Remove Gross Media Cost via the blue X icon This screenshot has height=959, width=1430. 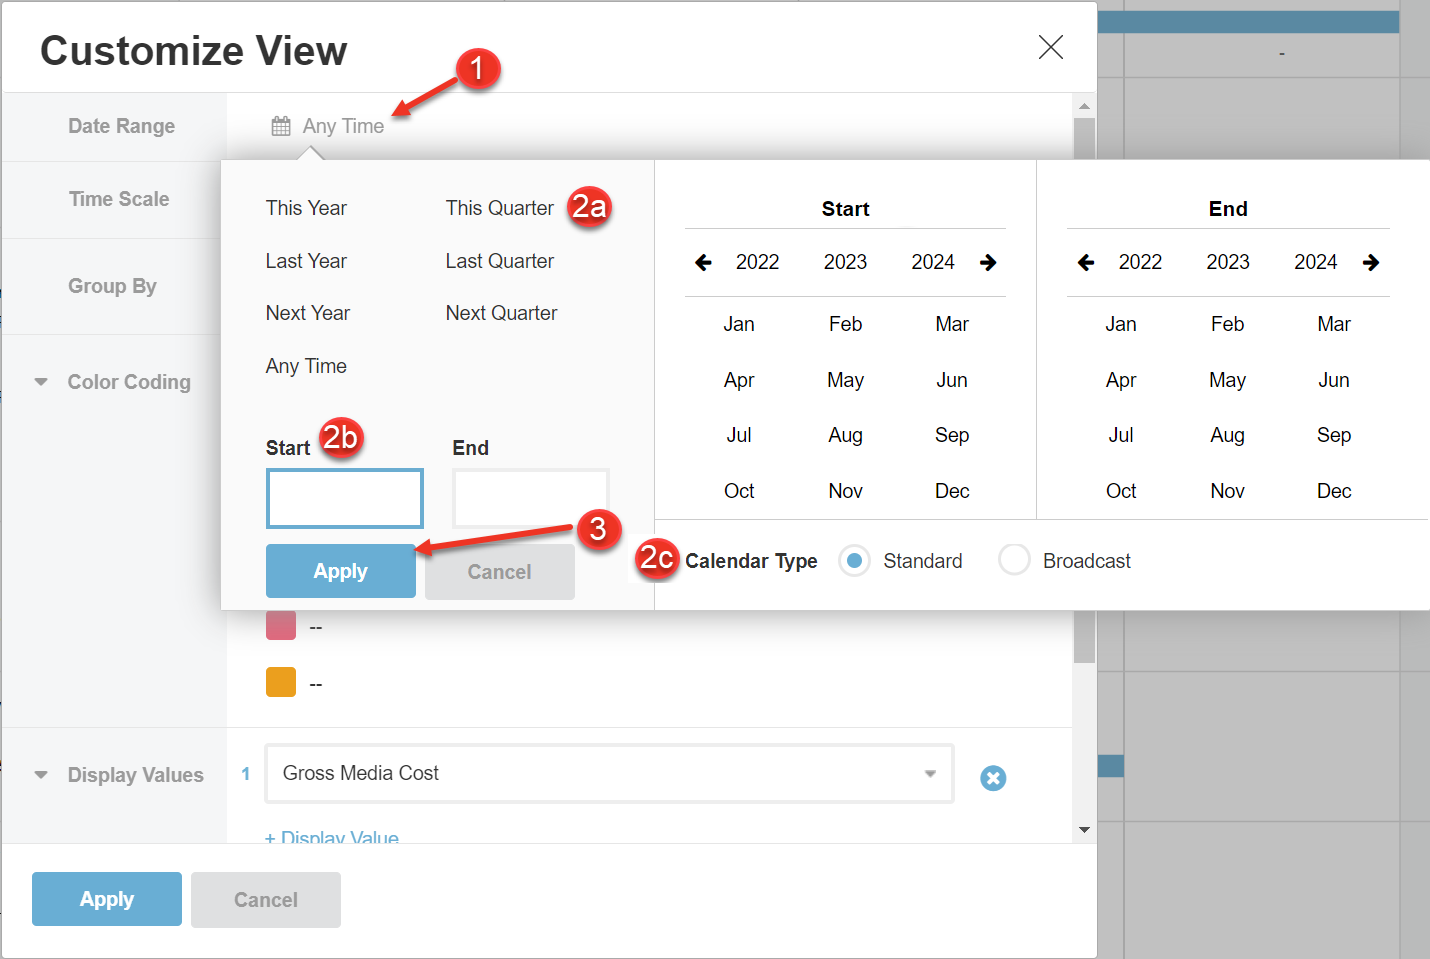click(x=993, y=778)
